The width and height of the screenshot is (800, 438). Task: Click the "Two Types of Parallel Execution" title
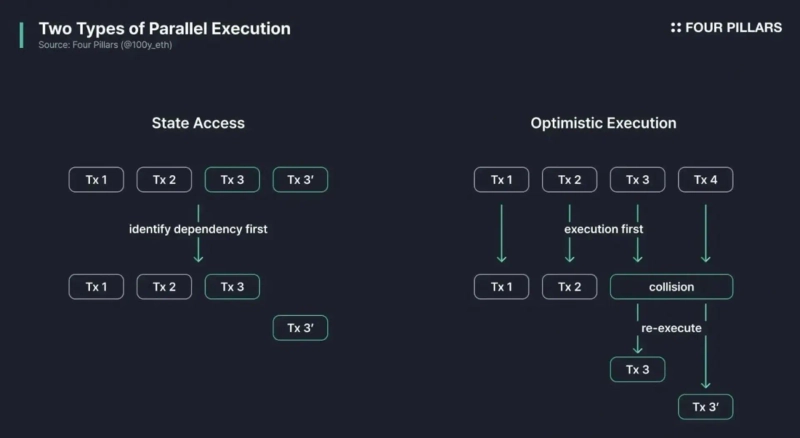click(165, 28)
